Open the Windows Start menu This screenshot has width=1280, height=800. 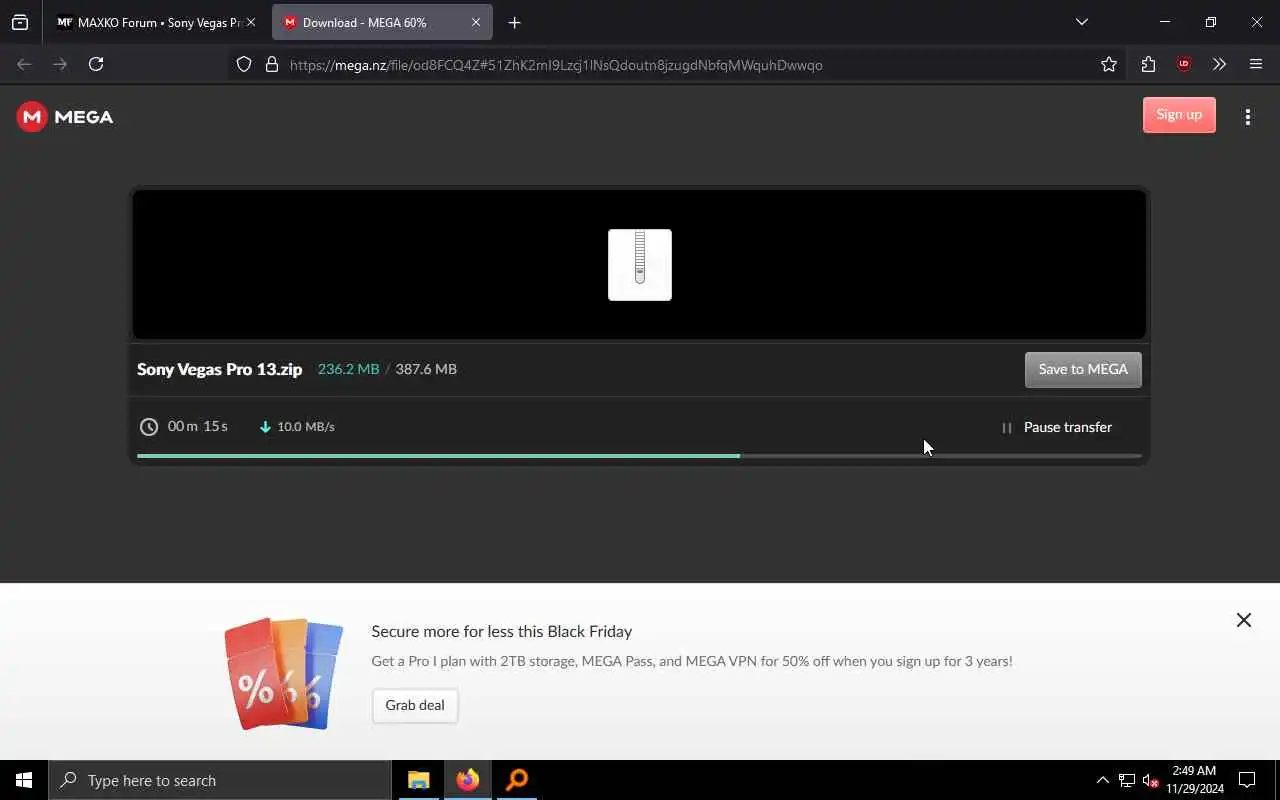[x=24, y=780]
